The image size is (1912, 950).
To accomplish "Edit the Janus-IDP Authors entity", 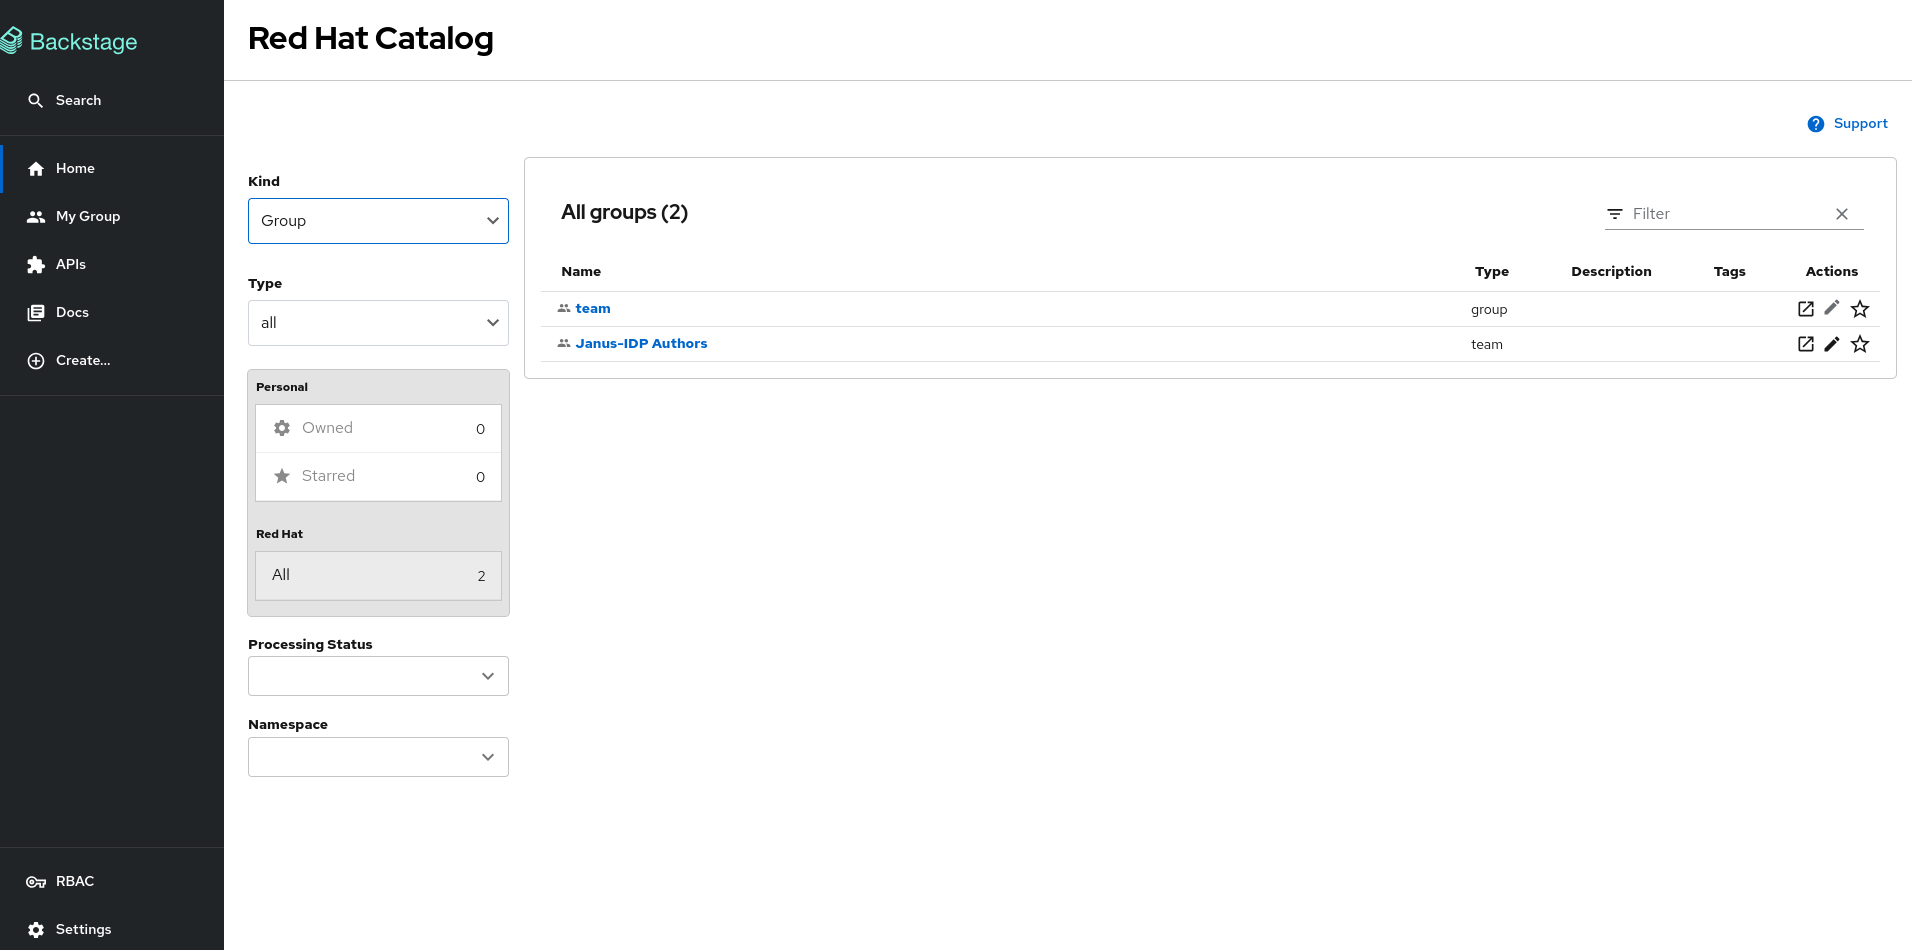I will 1831,344.
